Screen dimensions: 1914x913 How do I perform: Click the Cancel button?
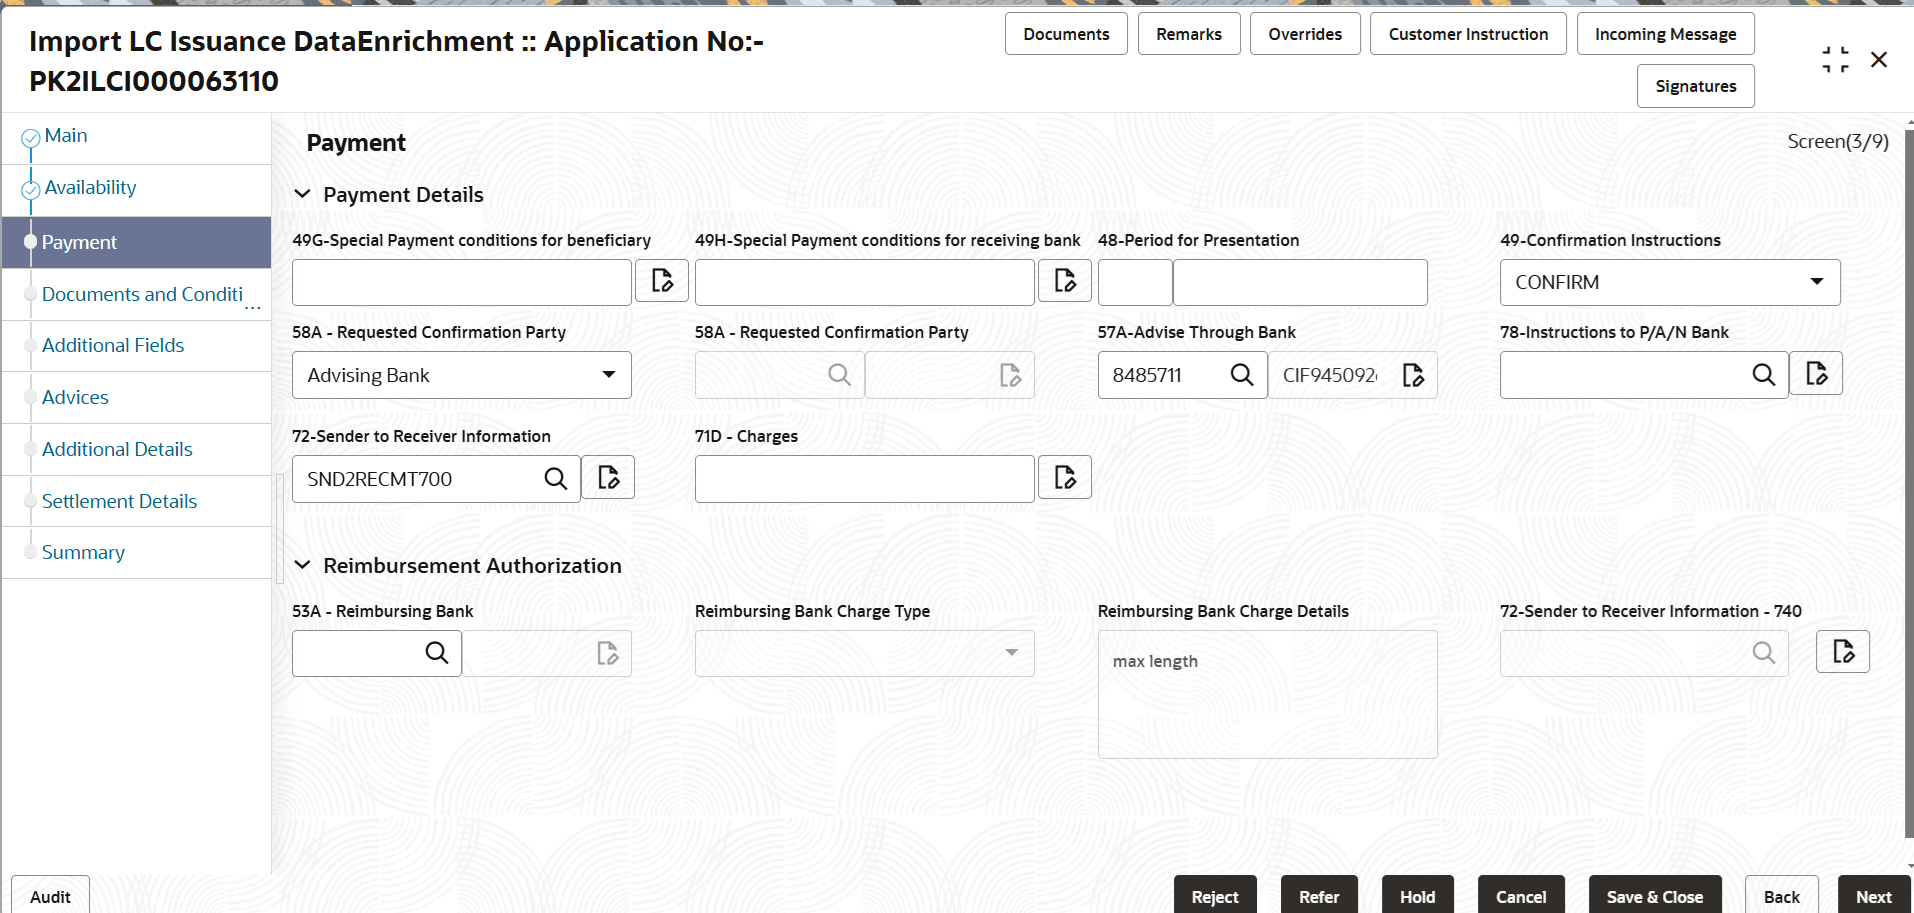[x=1521, y=896]
